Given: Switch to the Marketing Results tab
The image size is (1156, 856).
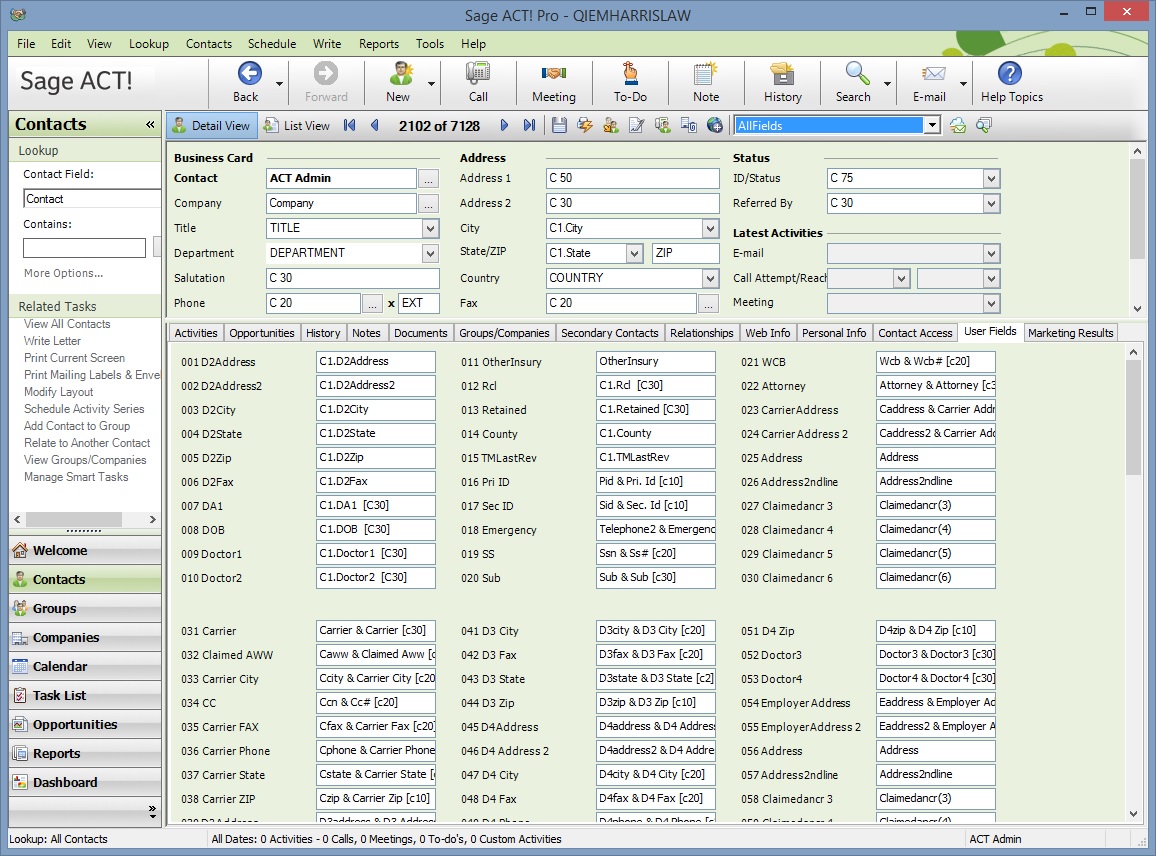Looking at the screenshot, I should click(1070, 333).
